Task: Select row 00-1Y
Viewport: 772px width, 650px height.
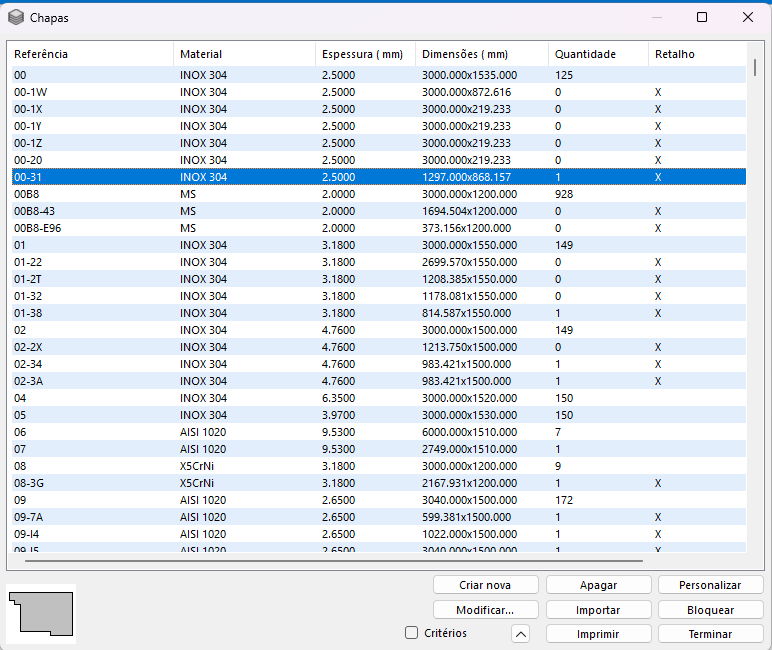Action: [379, 126]
